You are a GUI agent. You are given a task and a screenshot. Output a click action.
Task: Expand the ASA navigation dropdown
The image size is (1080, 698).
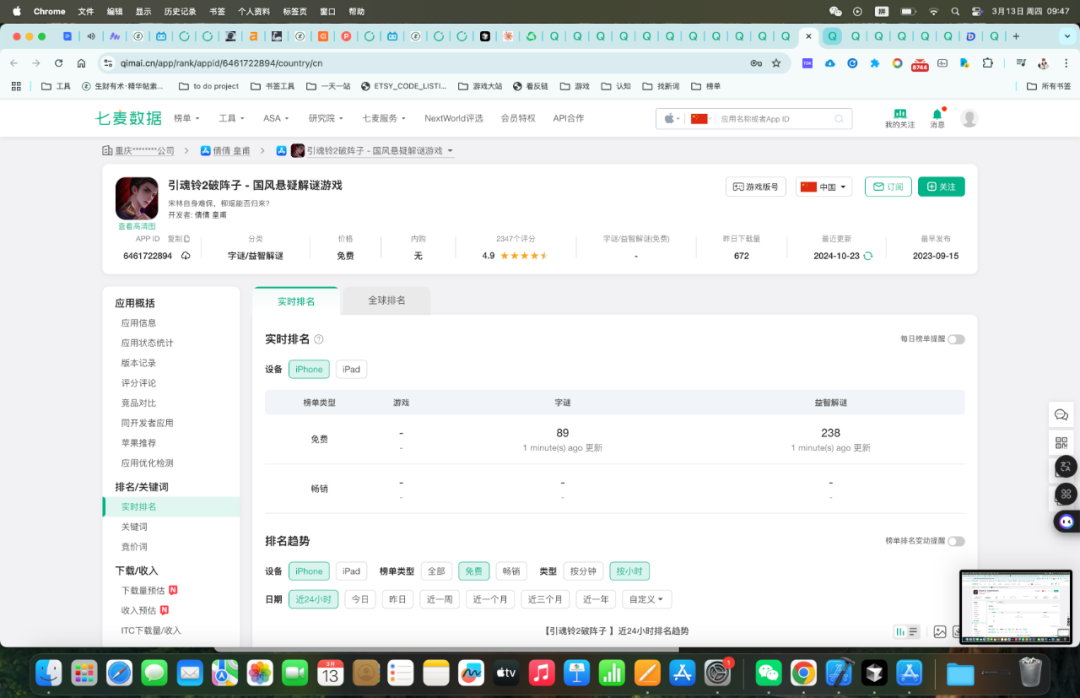click(x=276, y=118)
